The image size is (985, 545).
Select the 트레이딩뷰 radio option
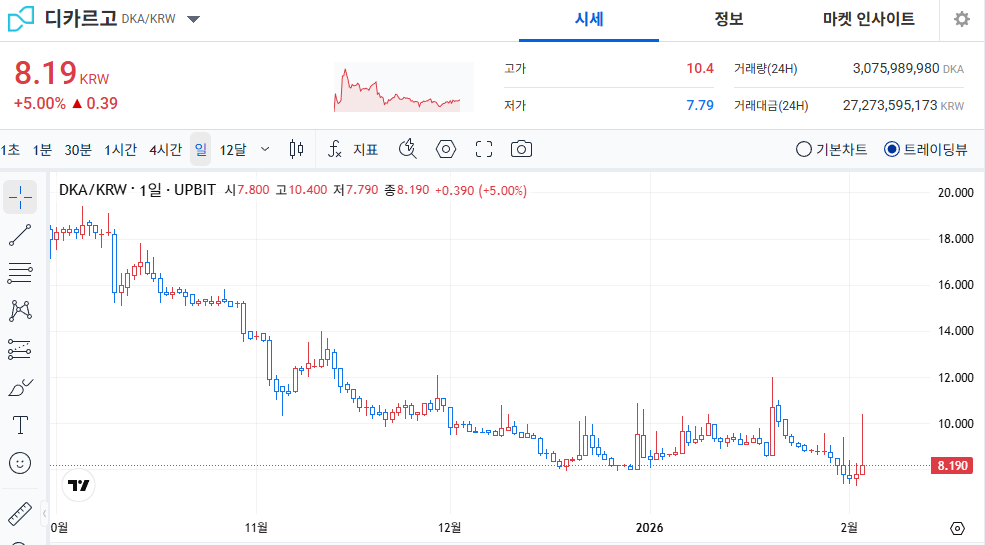coord(892,149)
